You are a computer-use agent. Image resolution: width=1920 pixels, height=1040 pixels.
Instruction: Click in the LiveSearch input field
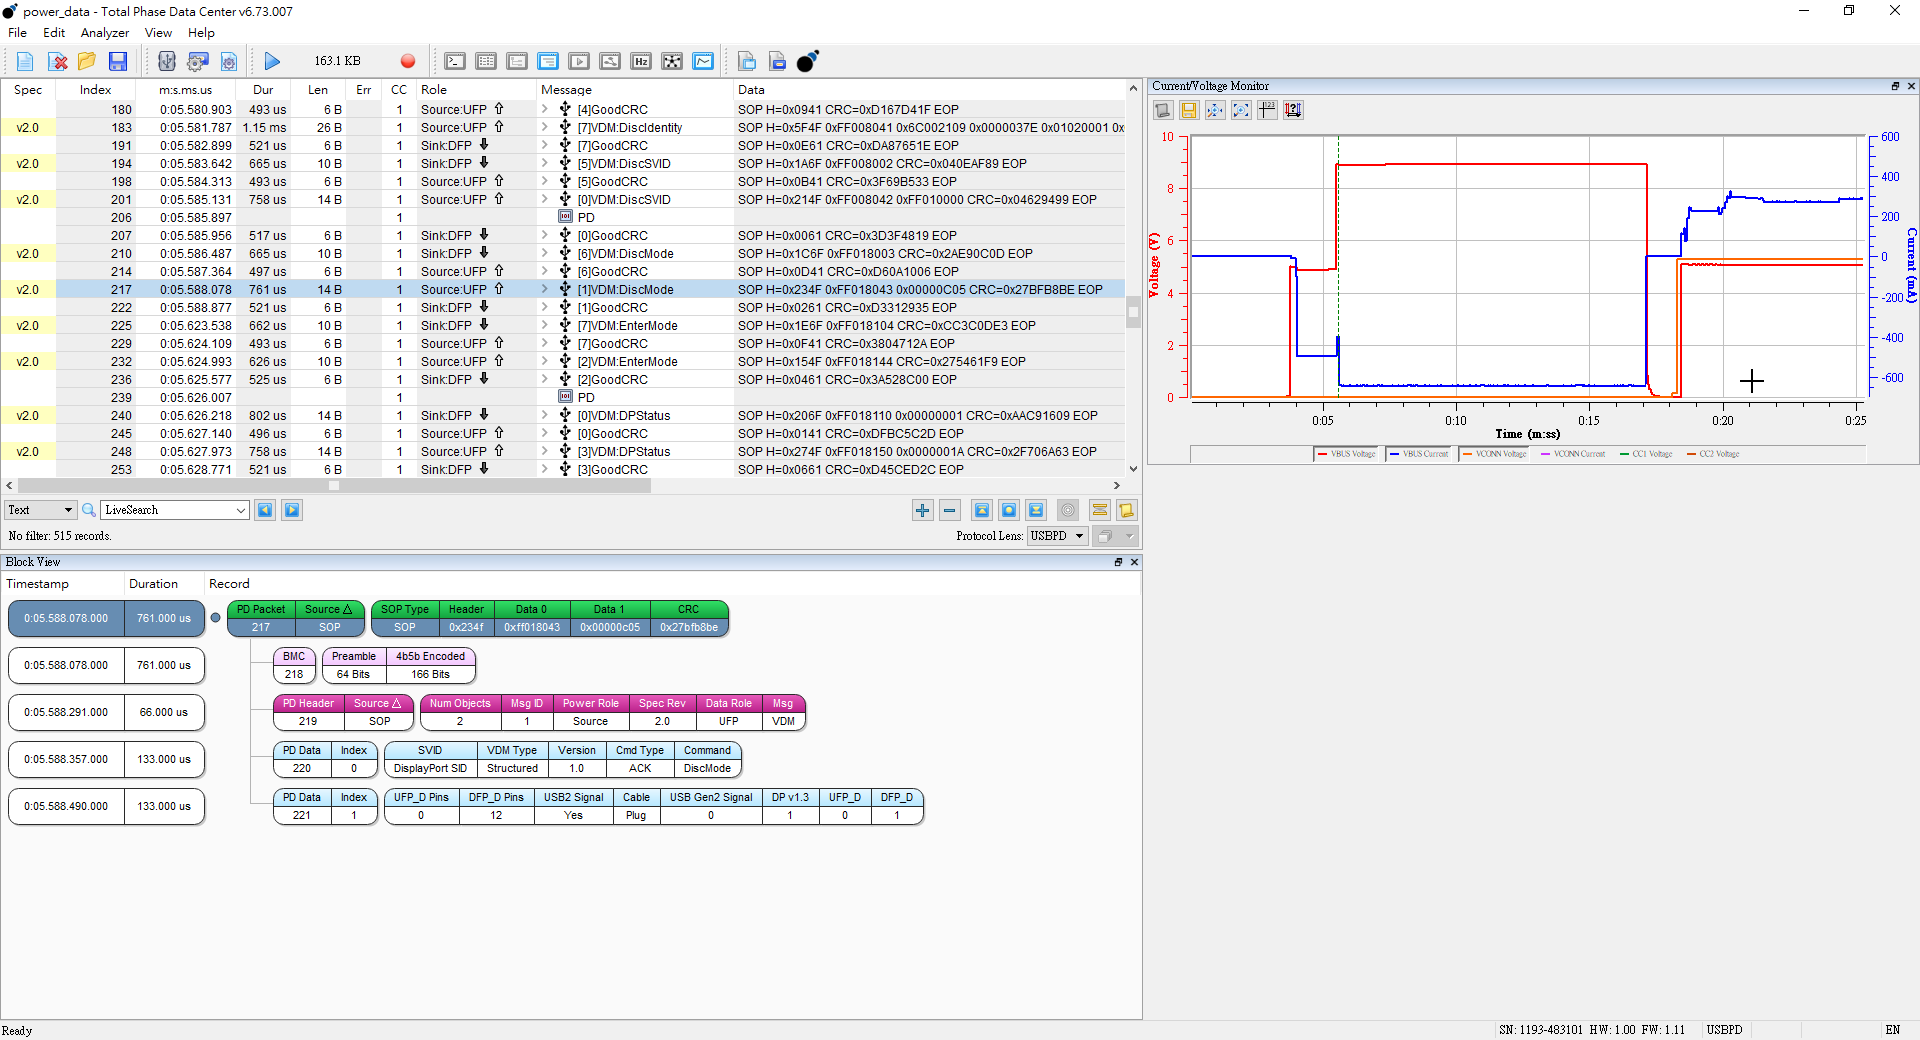(168, 510)
